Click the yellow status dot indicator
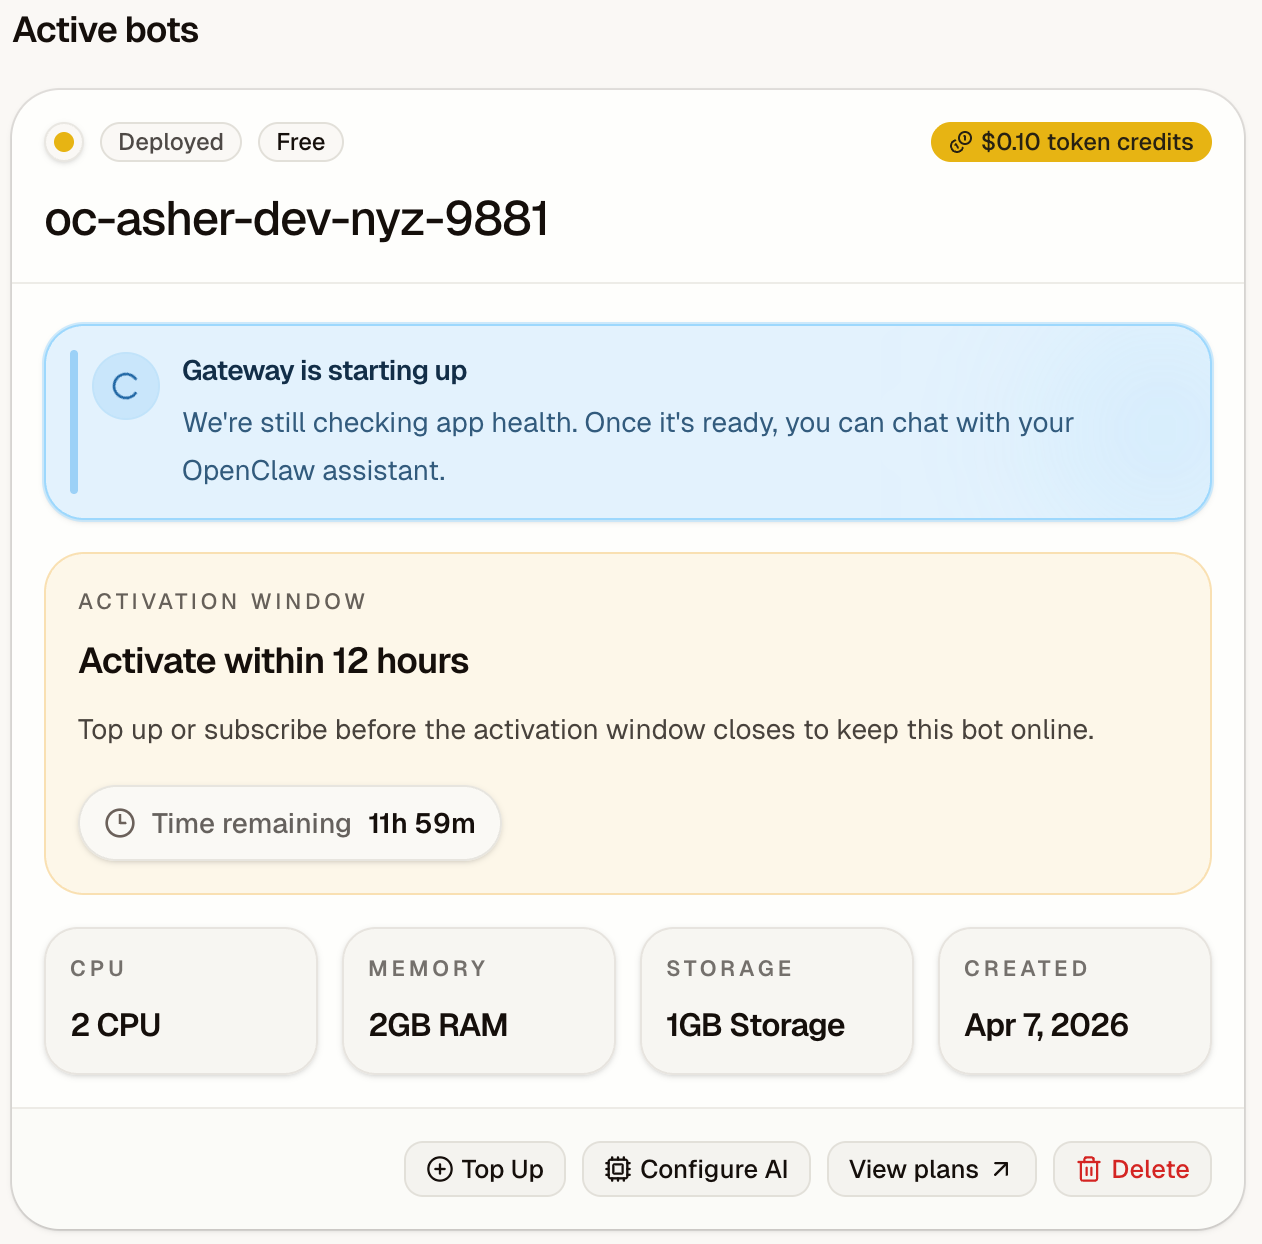1262x1244 pixels. (64, 142)
